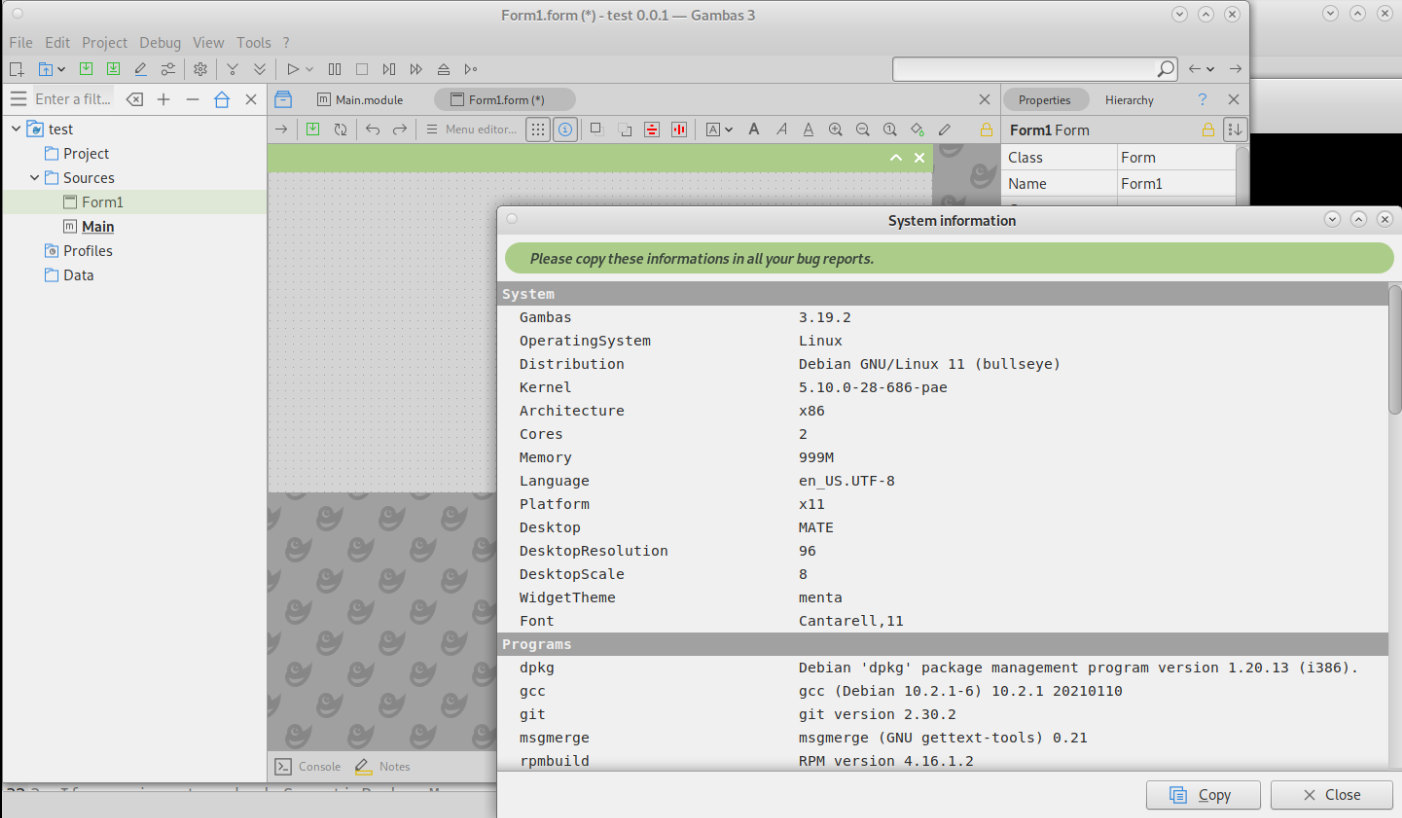Click the form editor Undo arrow
1402x818 pixels.
click(x=372, y=129)
